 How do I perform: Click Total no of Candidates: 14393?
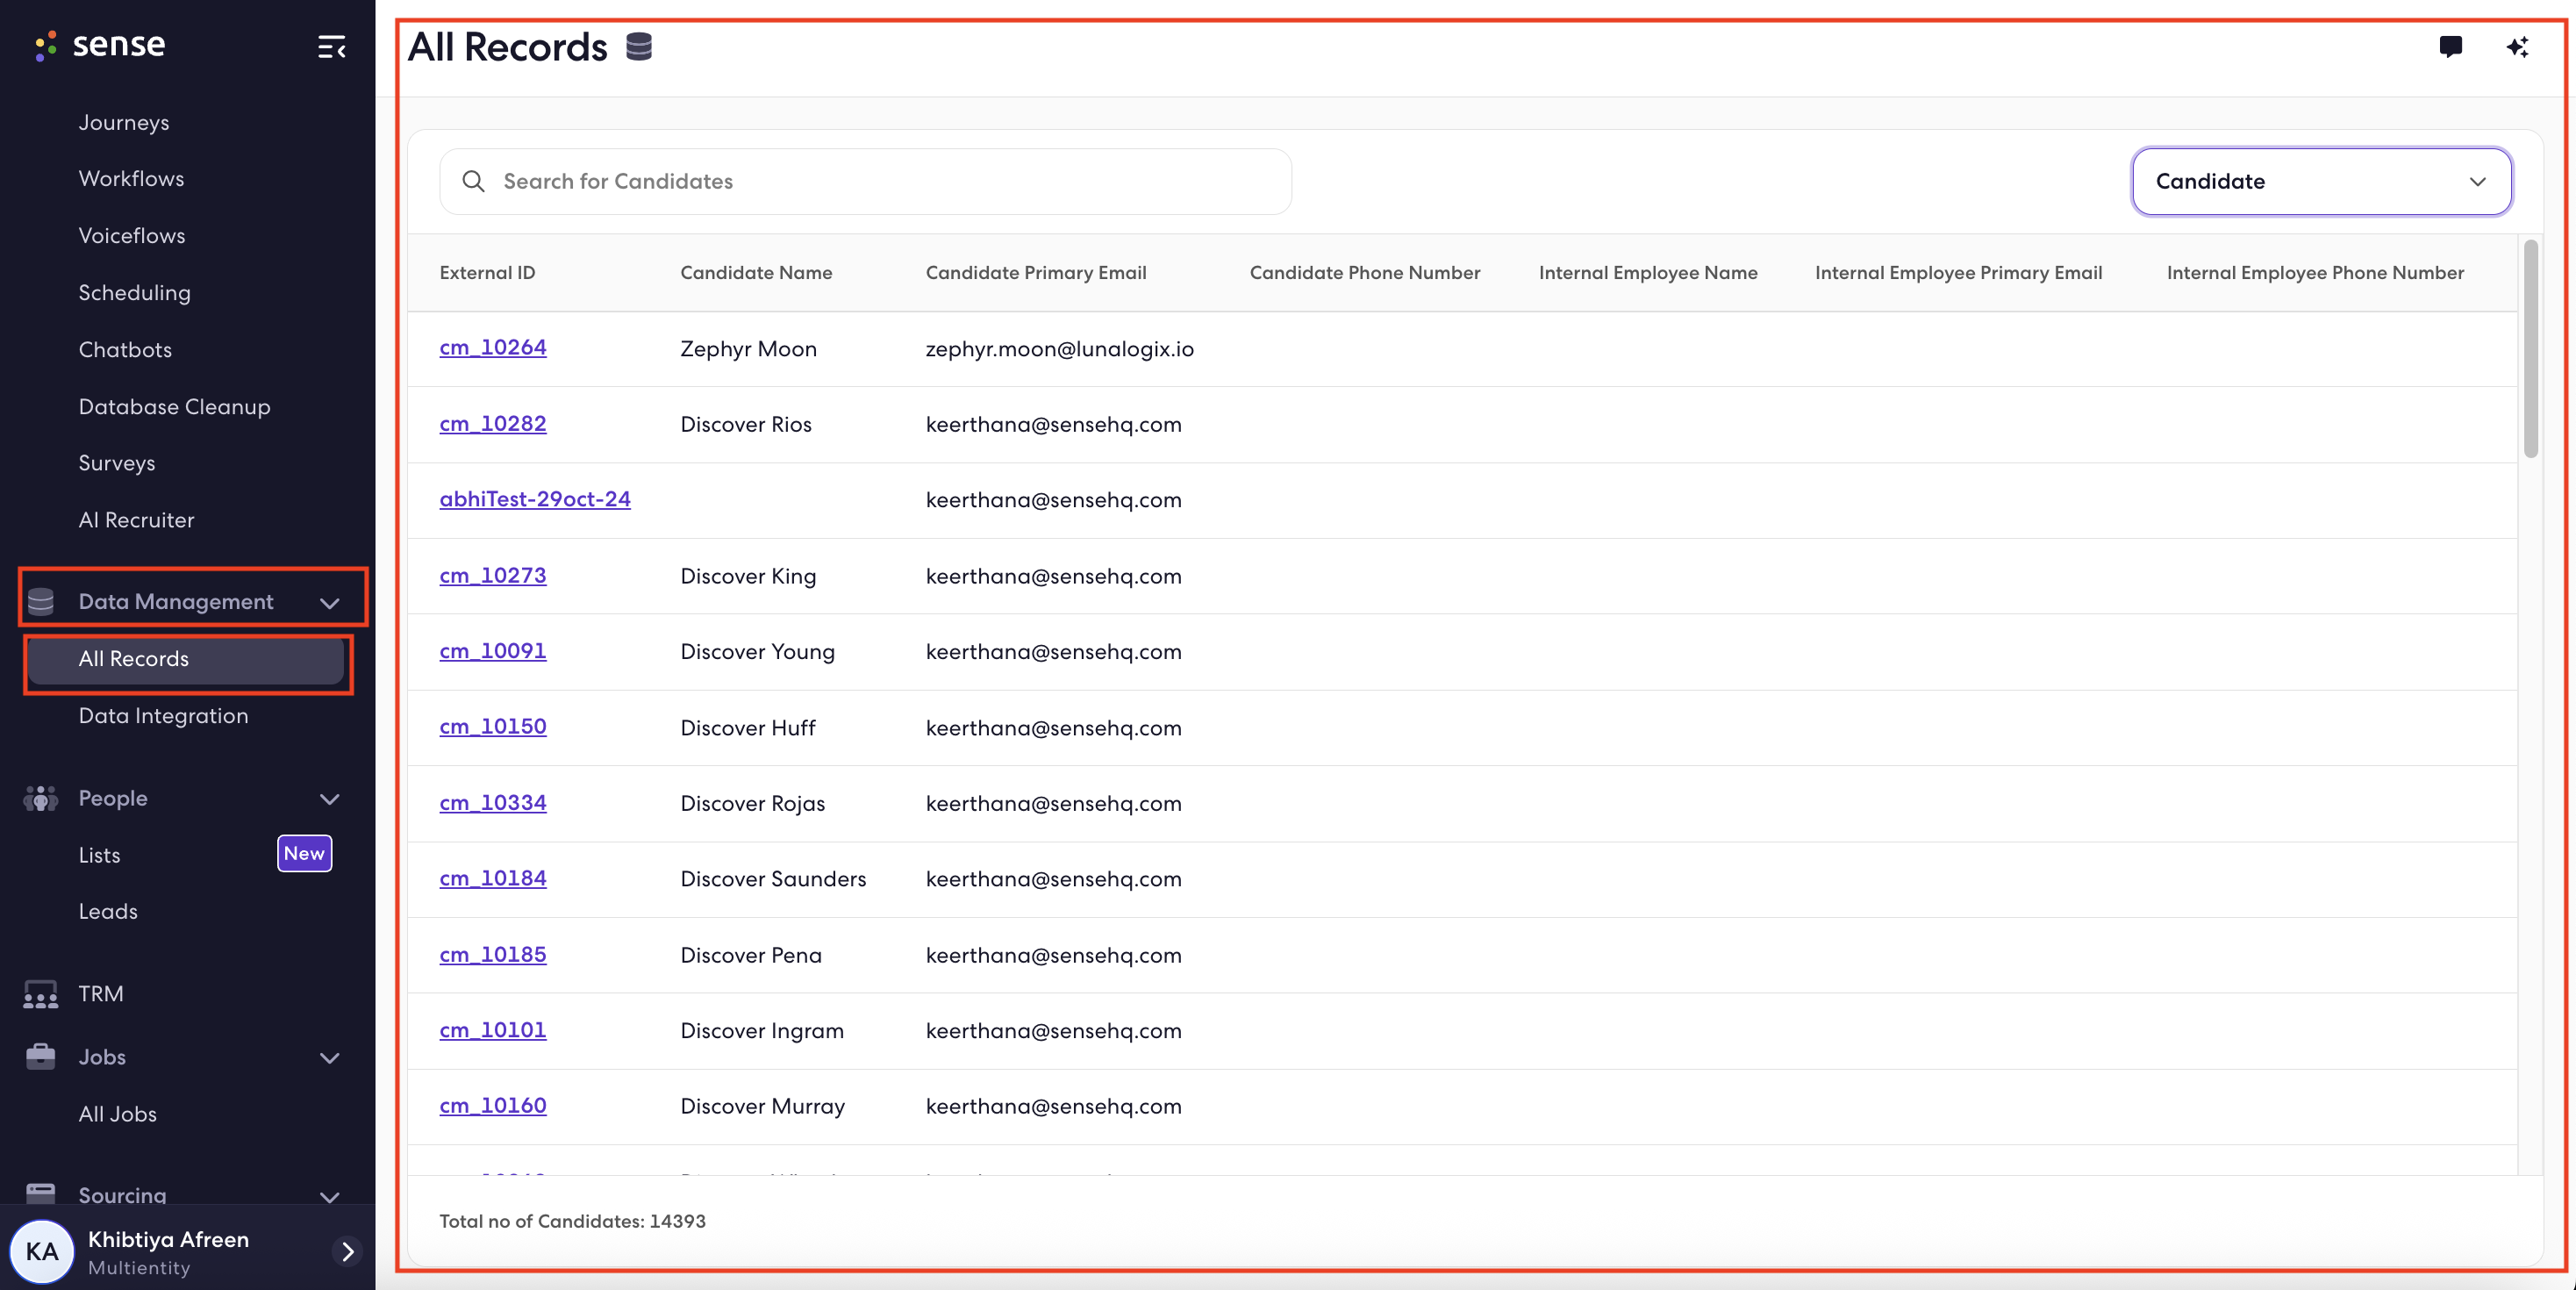coord(572,1221)
